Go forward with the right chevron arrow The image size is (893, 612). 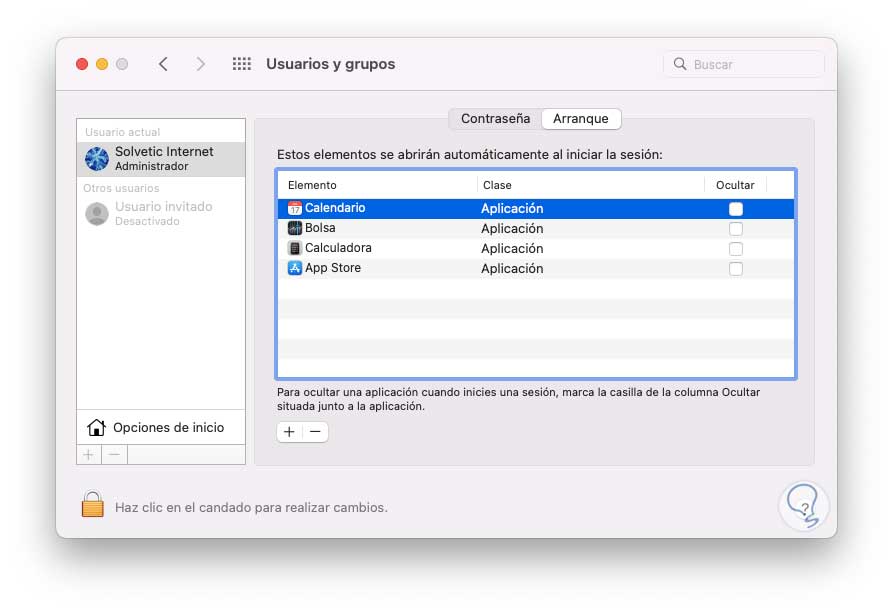click(x=200, y=64)
